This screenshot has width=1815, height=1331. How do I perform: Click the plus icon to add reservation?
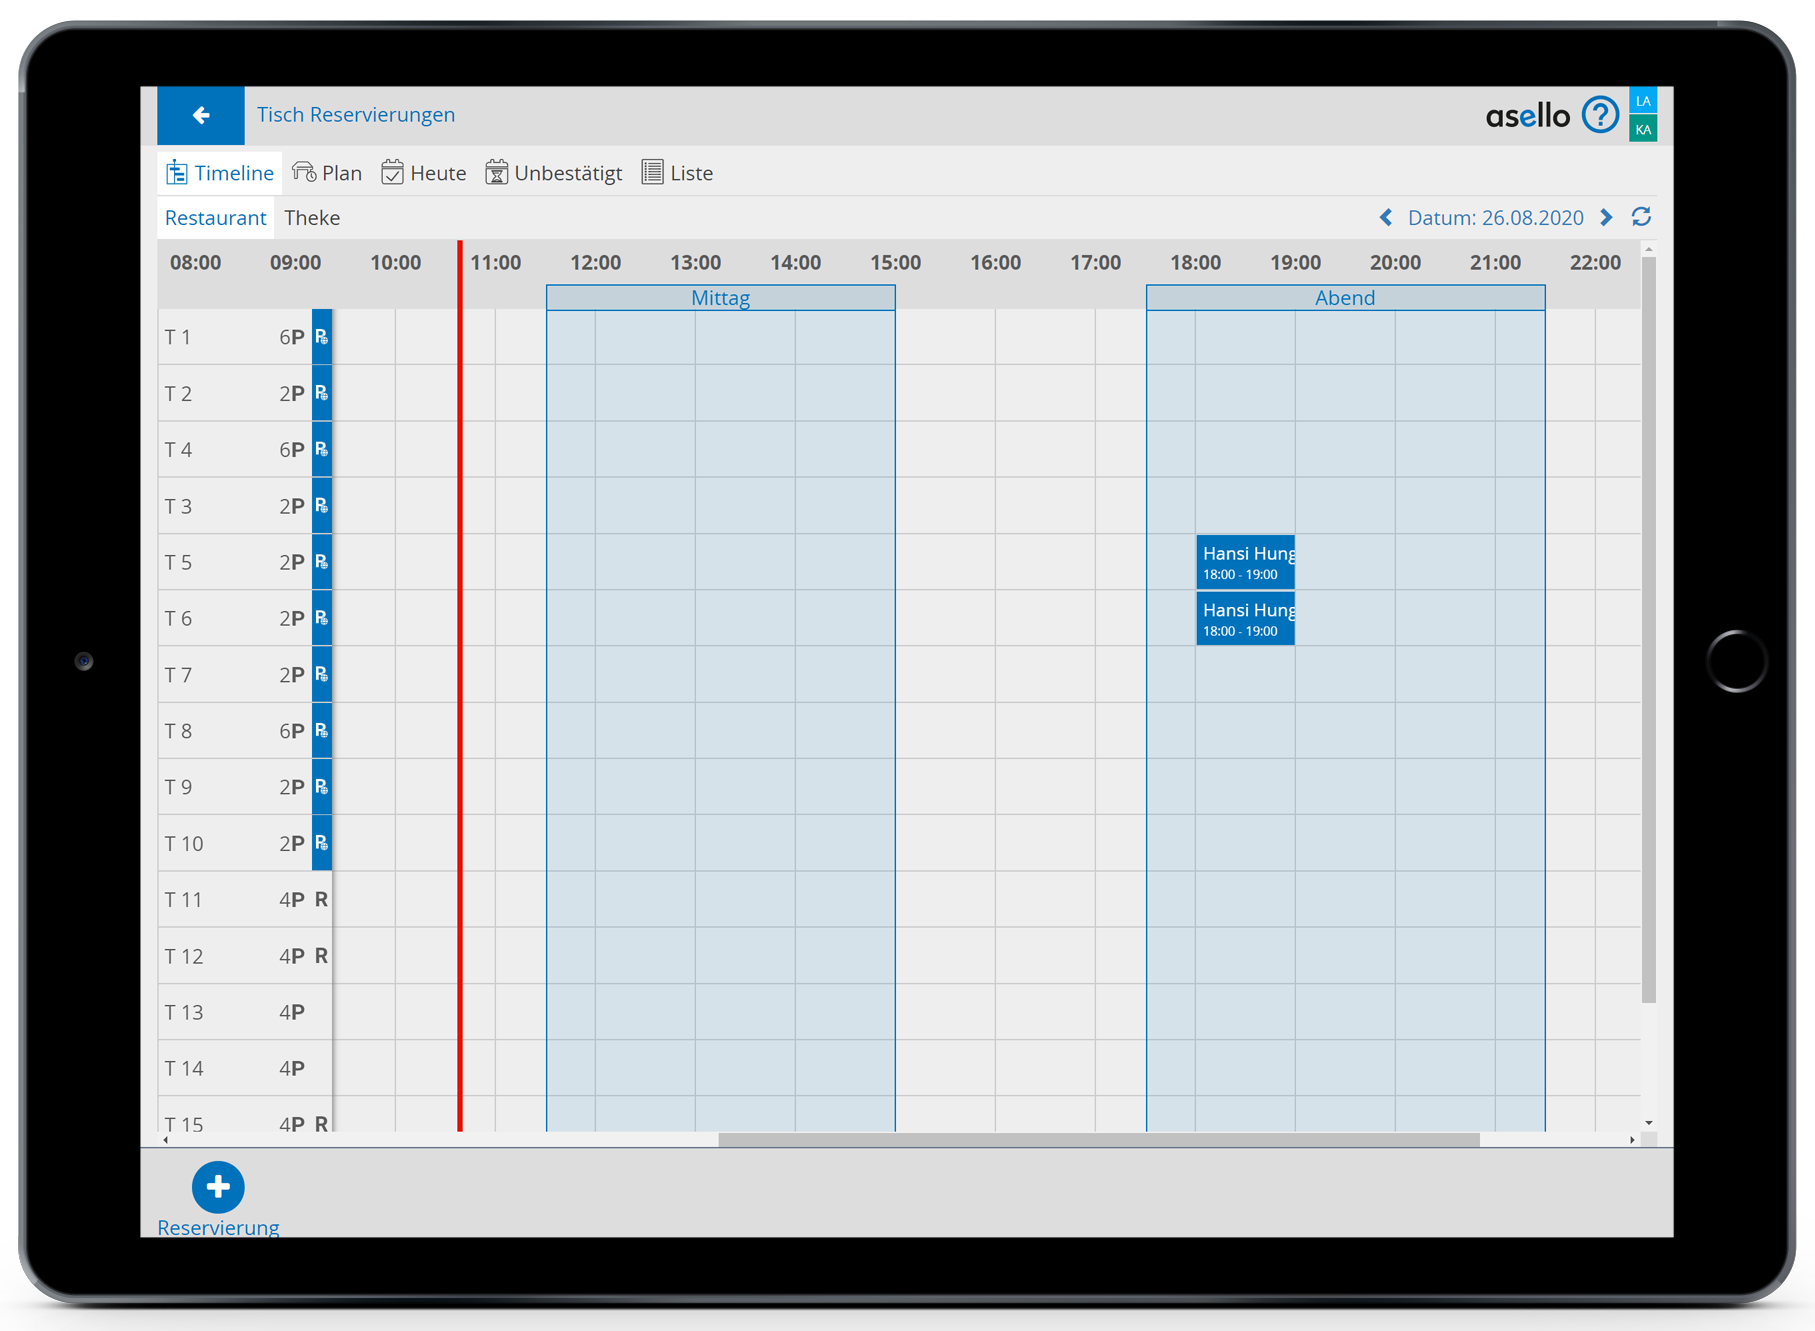click(x=218, y=1187)
